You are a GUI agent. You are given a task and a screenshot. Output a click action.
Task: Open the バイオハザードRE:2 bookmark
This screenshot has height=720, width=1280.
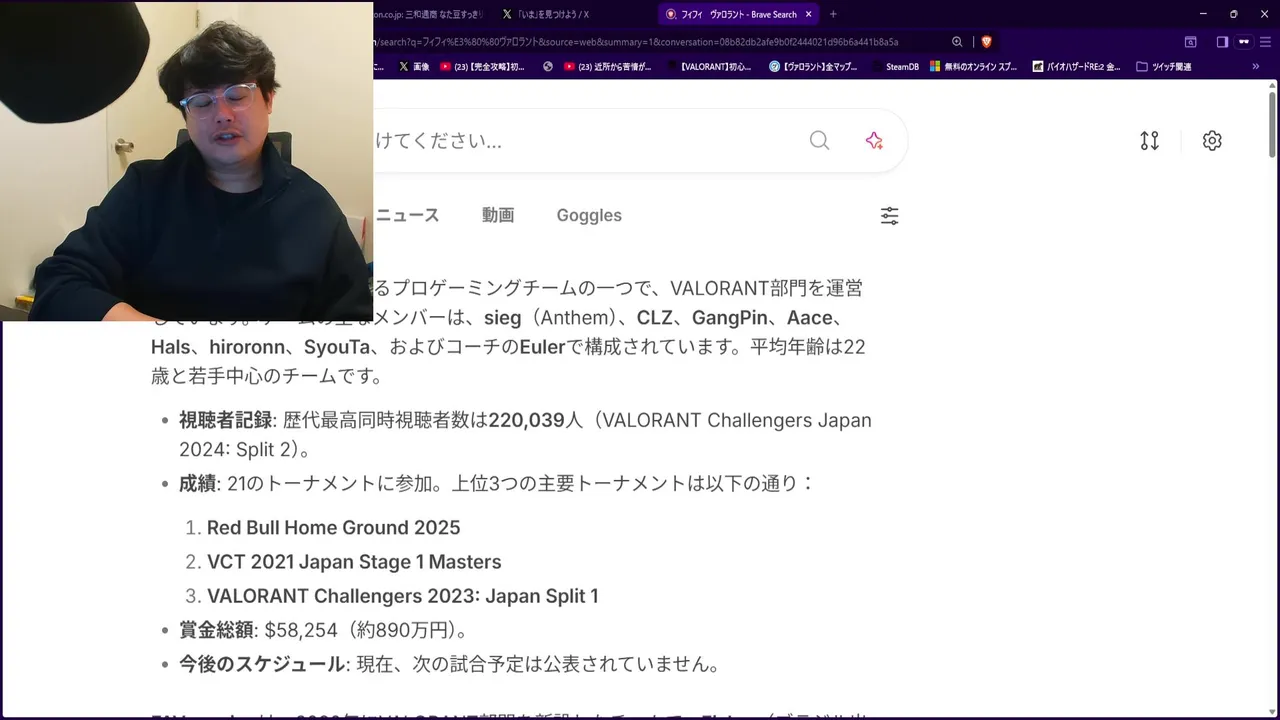1076,67
